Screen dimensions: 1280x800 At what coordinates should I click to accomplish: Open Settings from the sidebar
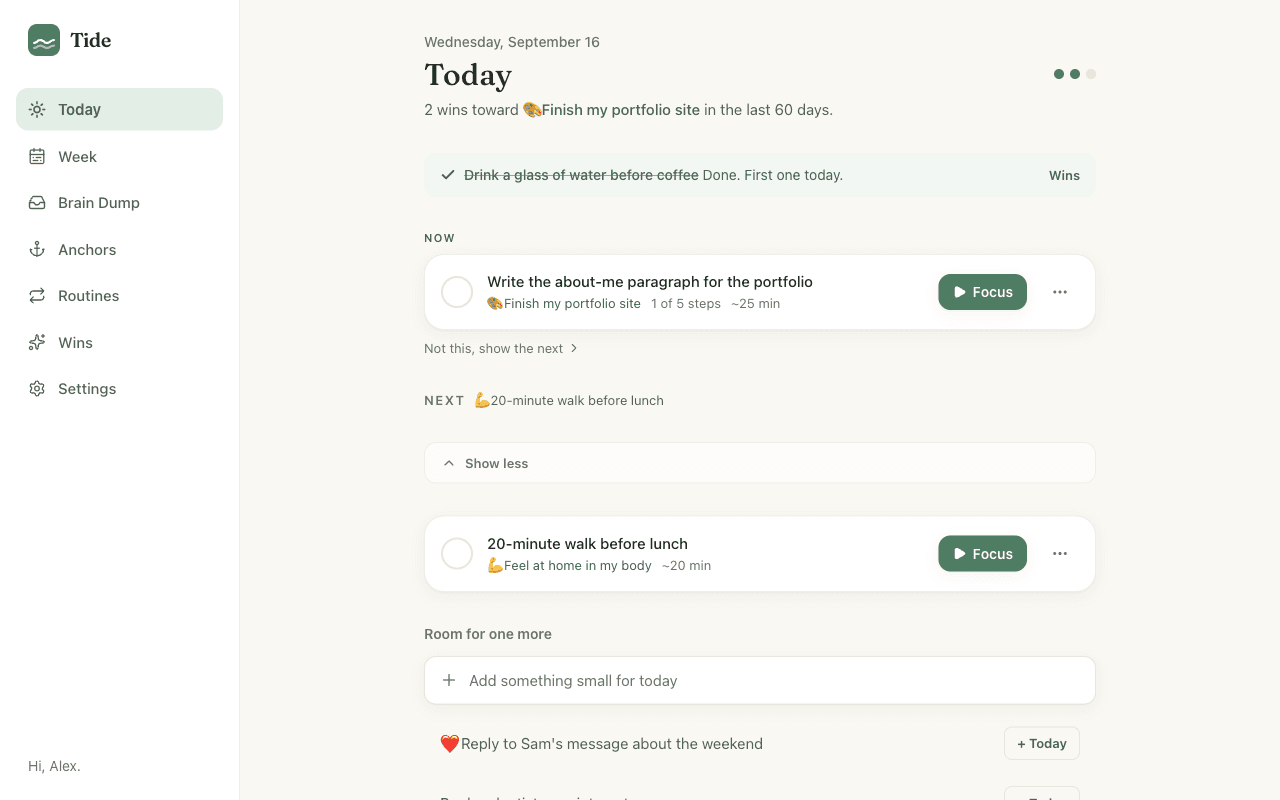119,388
